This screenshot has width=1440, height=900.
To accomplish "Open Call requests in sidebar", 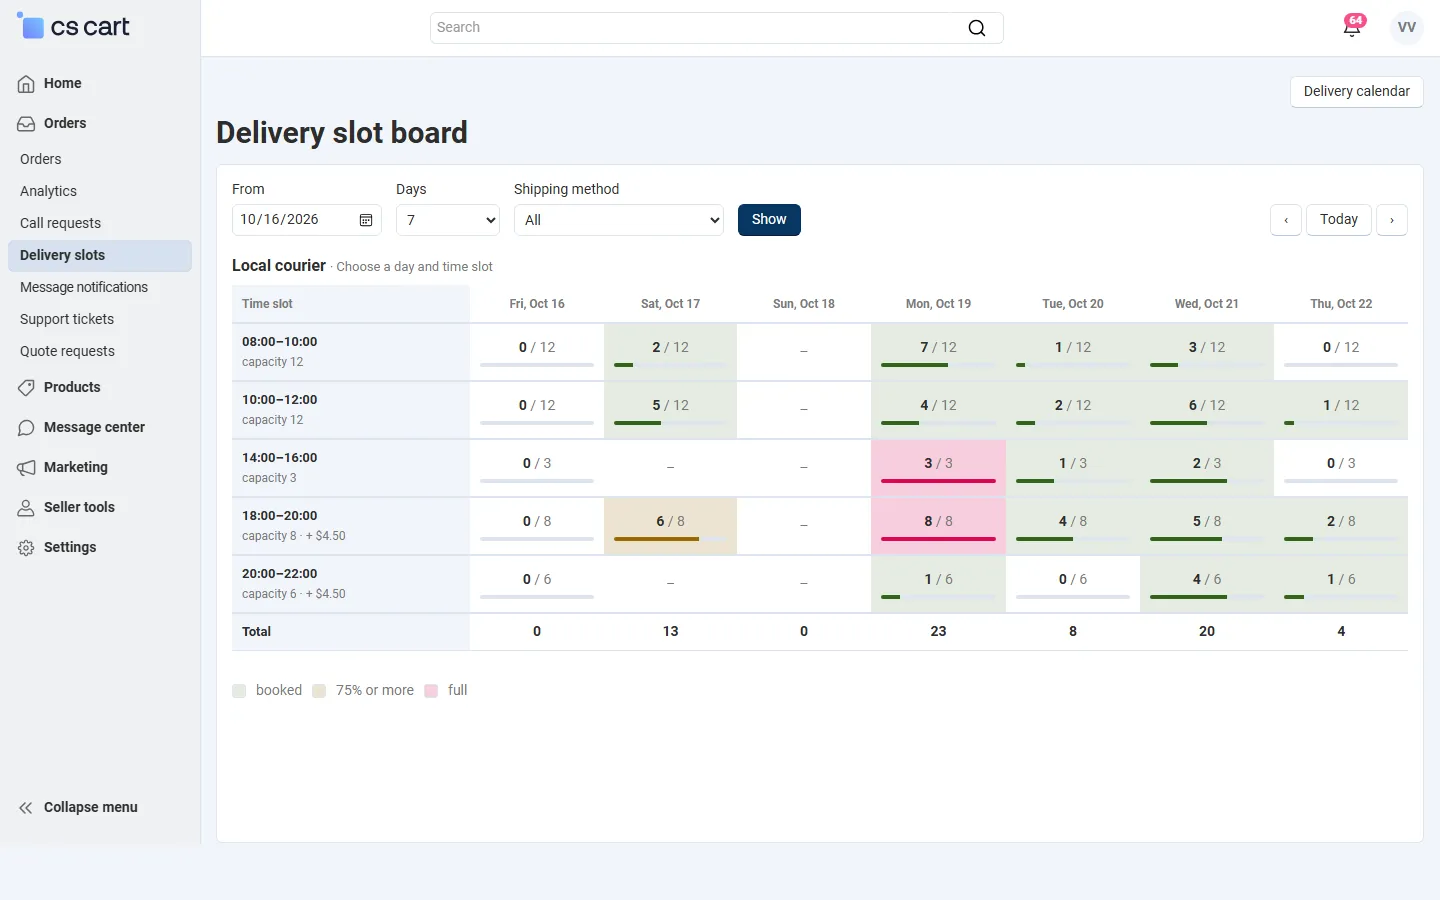I will [100, 223].
